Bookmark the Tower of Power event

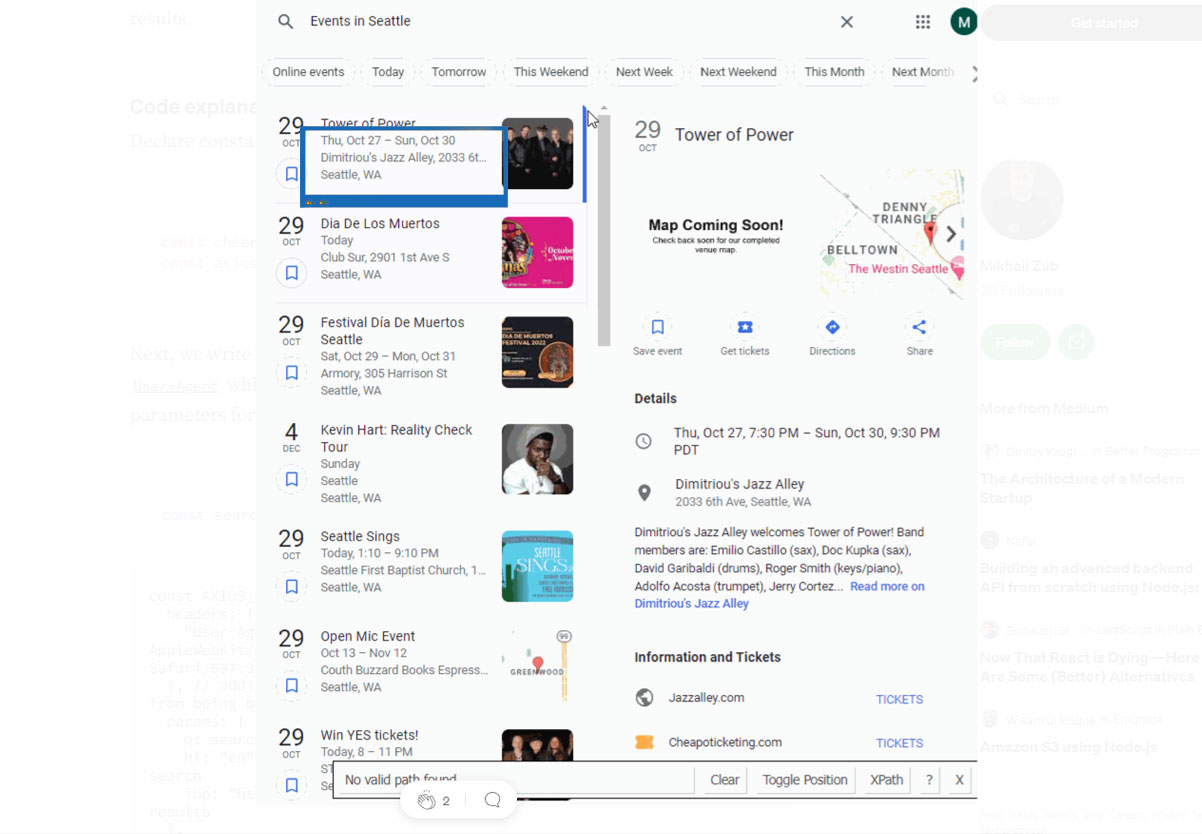coord(291,173)
